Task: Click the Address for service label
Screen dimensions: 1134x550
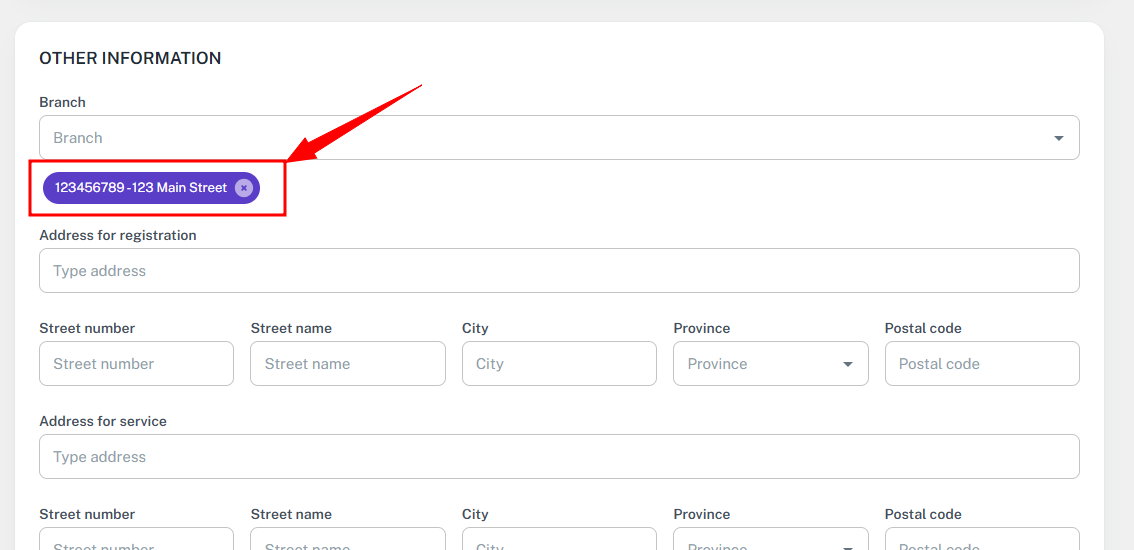Action: point(103,421)
